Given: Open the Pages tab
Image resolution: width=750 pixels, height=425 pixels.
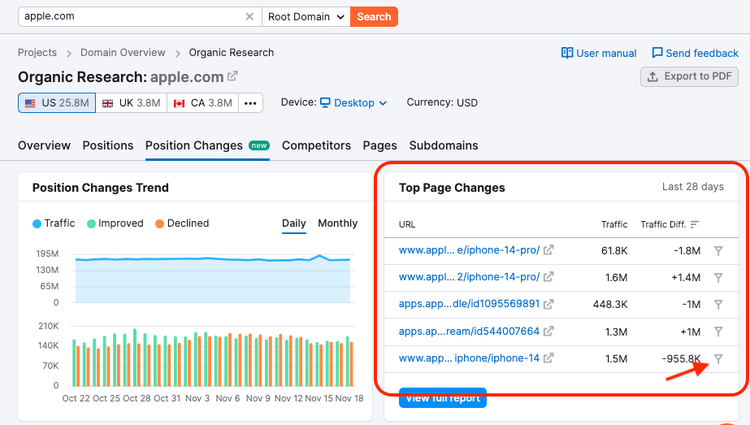Looking at the screenshot, I should click(x=380, y=145).
